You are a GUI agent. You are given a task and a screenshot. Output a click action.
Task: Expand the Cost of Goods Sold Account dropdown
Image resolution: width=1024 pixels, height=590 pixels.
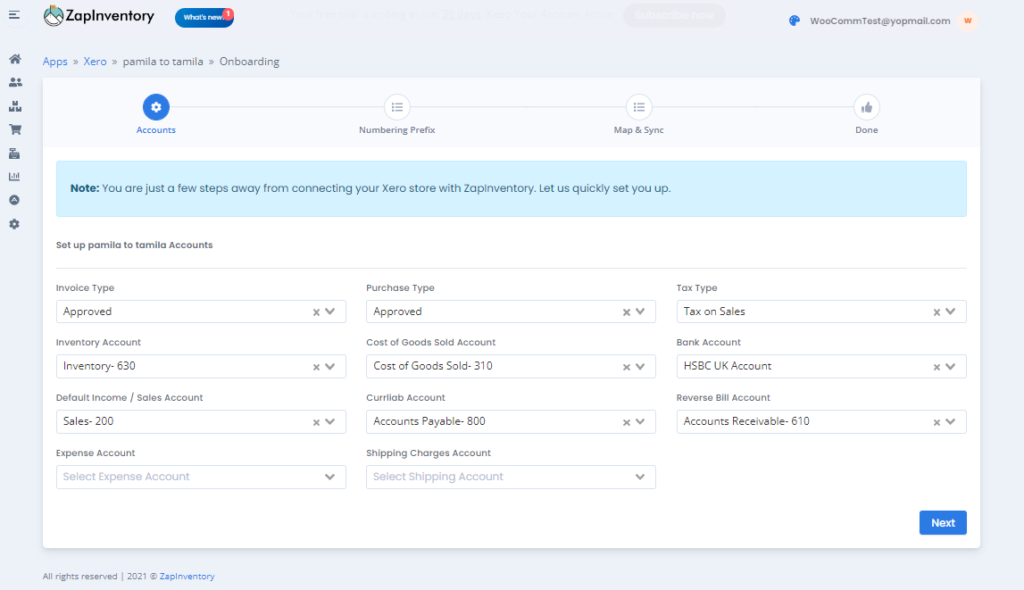641,366
